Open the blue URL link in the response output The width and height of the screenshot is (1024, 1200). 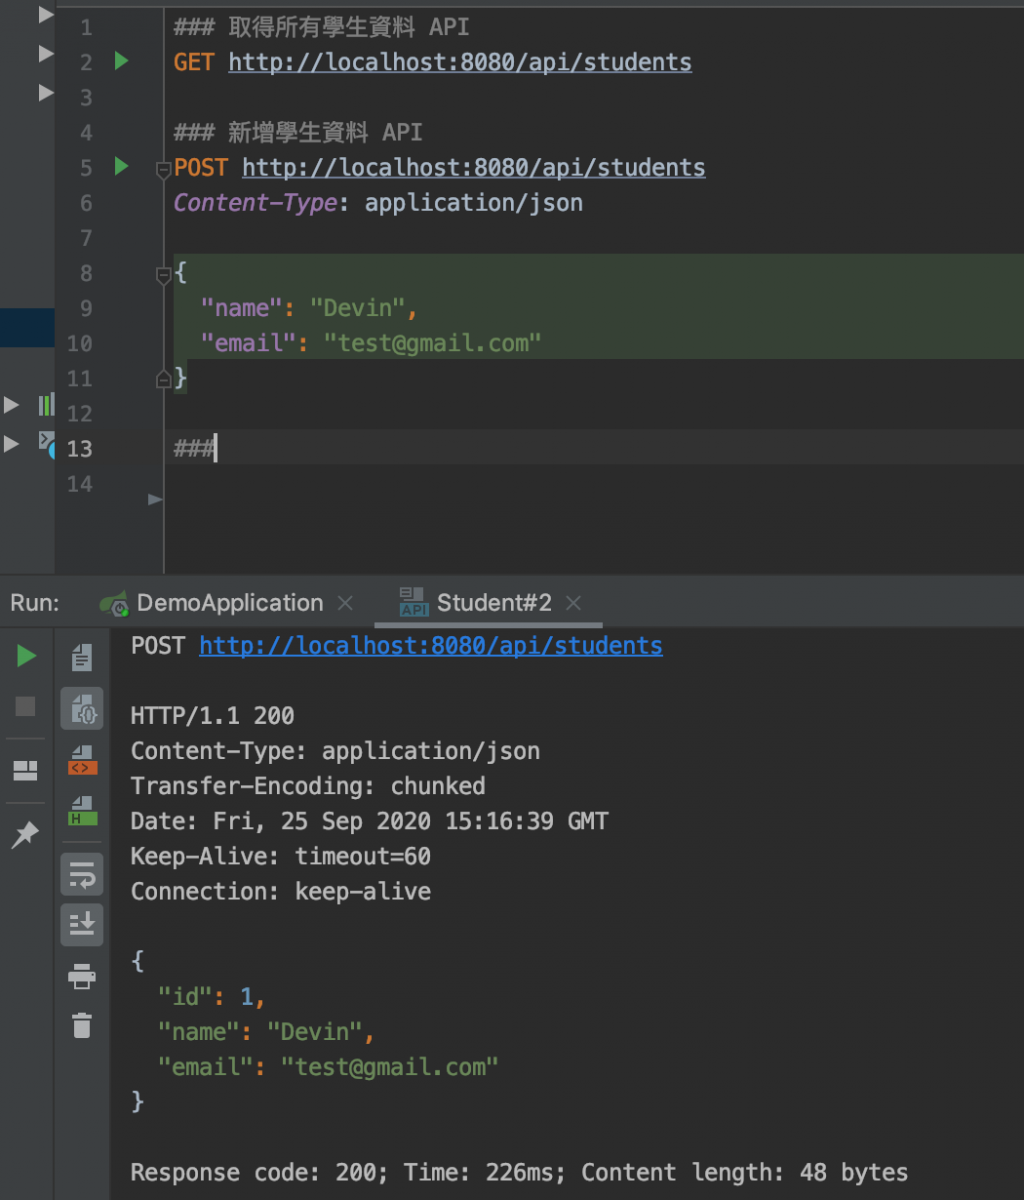[x=431, y=646]
